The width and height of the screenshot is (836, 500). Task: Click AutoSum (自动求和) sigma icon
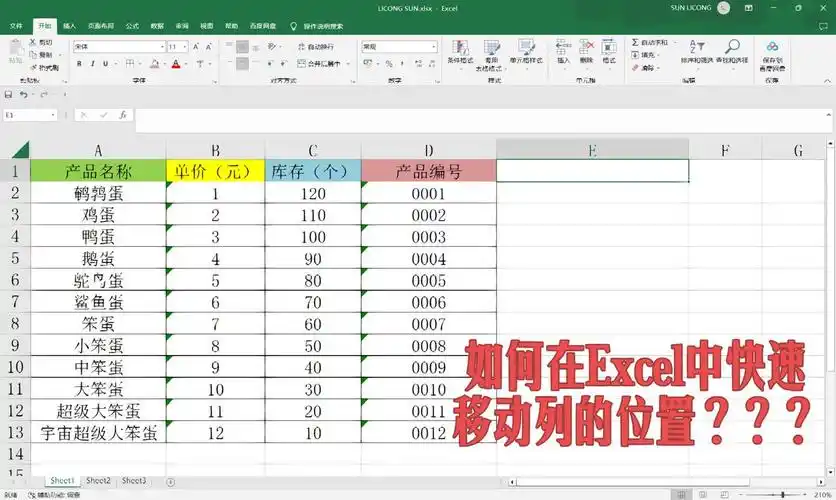[635, 42]
